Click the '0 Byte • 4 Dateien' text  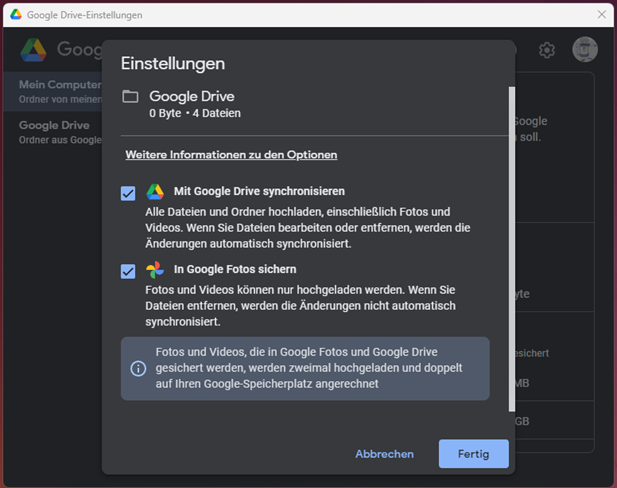pos(195,113)
